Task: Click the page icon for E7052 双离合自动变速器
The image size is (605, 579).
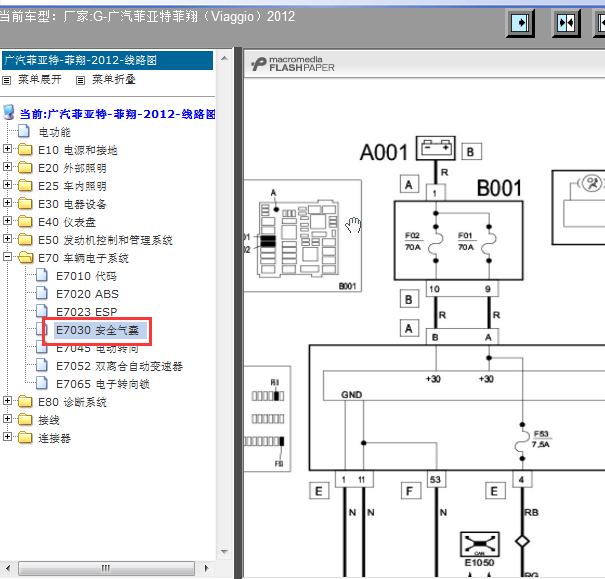Action: coord(42,365)
